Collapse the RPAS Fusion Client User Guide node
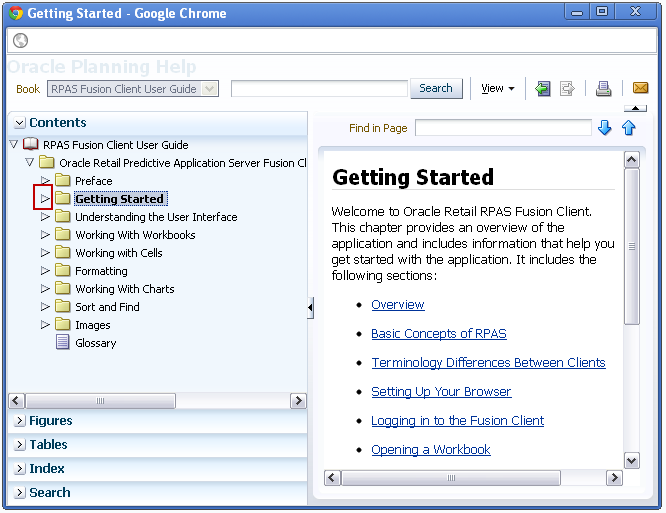666x513 pixels. point(14,144)
